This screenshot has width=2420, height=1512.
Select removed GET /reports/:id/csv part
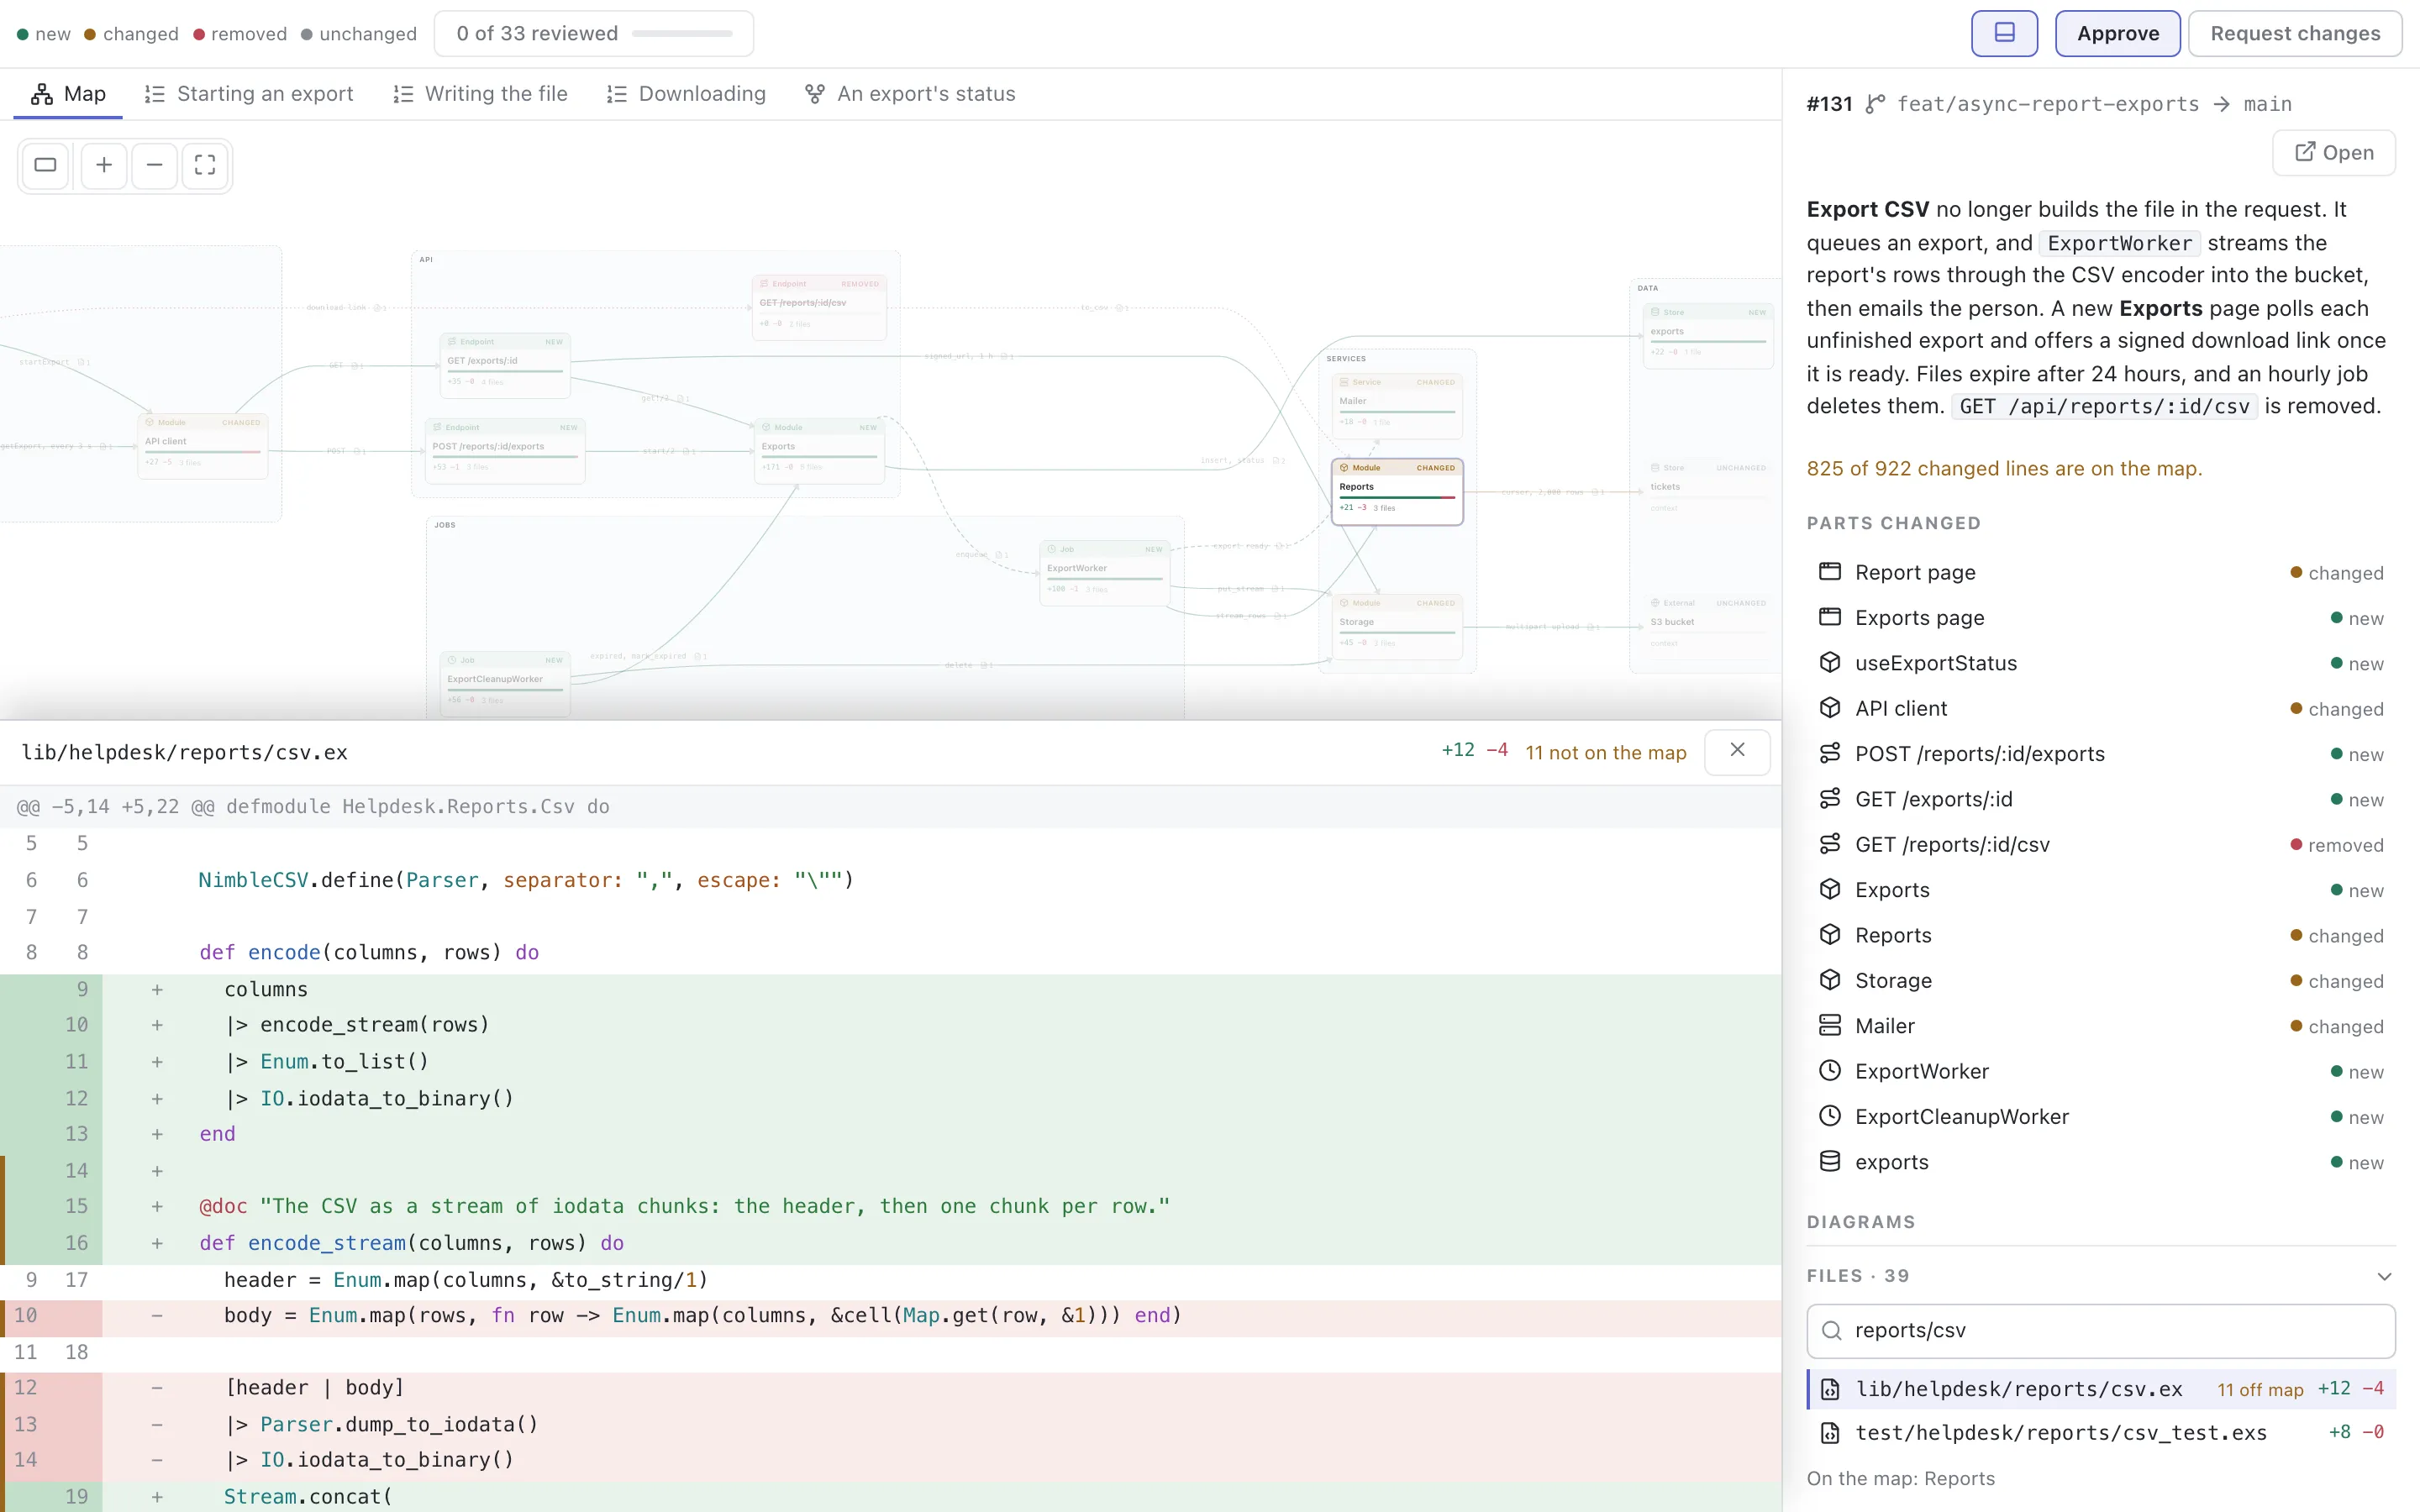(2100, 844)
